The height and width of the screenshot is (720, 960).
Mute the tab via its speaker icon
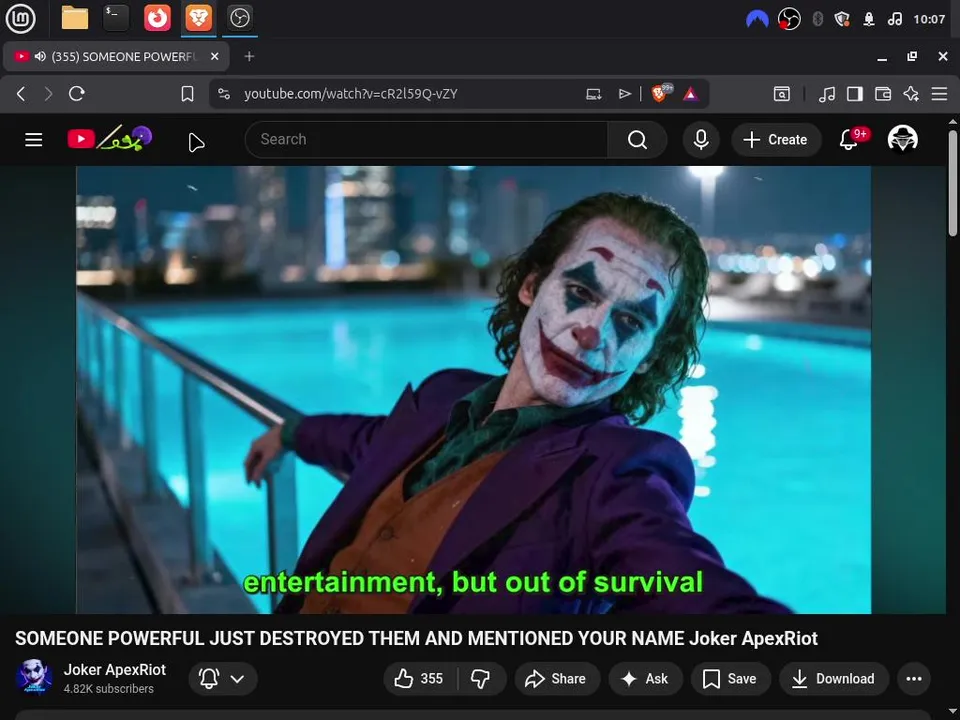(x=40, y=56)
